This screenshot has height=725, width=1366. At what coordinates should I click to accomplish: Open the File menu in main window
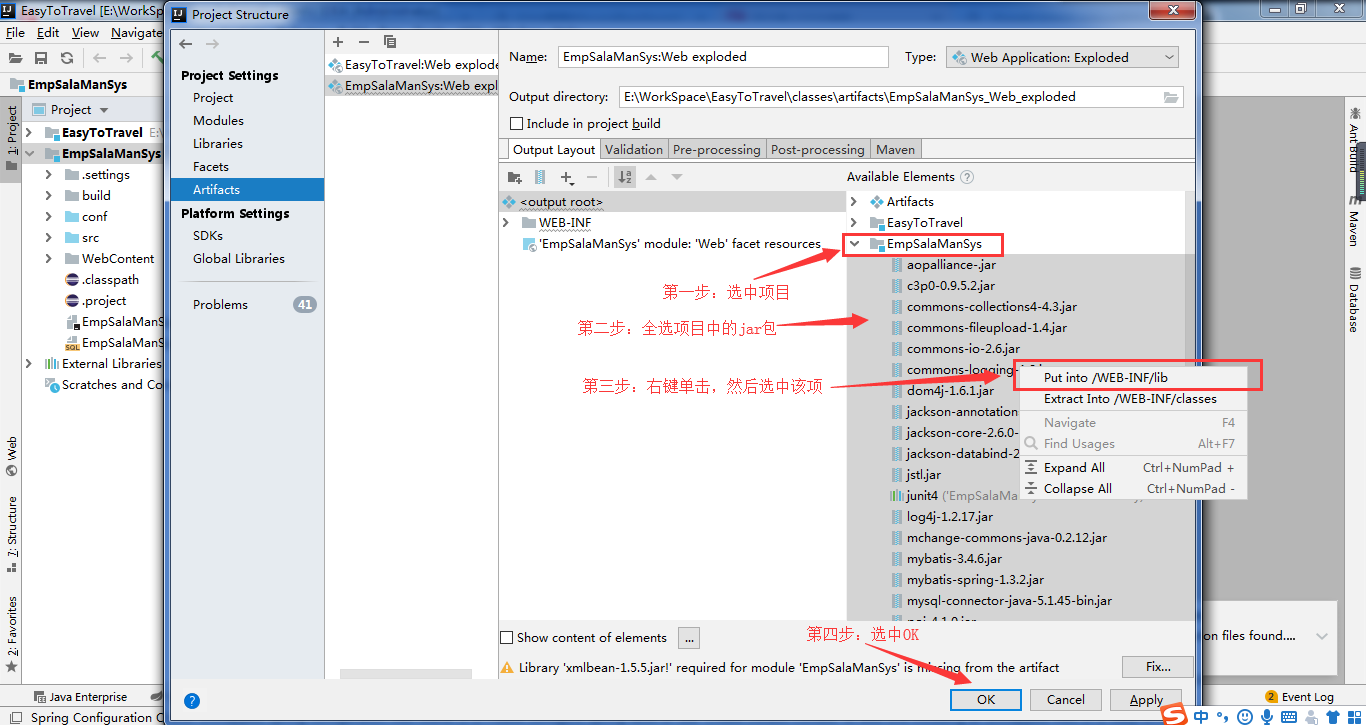15,33
